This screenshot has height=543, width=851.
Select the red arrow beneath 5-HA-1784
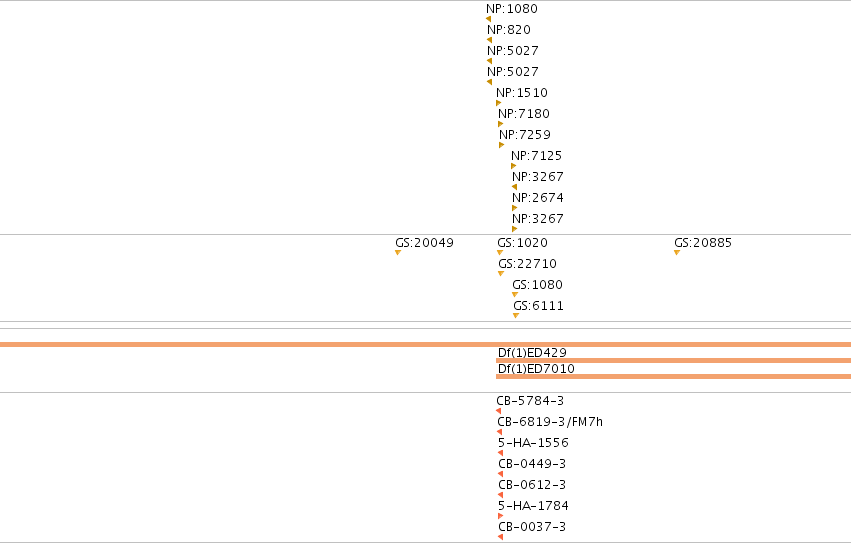pyautogui.click(x=500, y=516)
